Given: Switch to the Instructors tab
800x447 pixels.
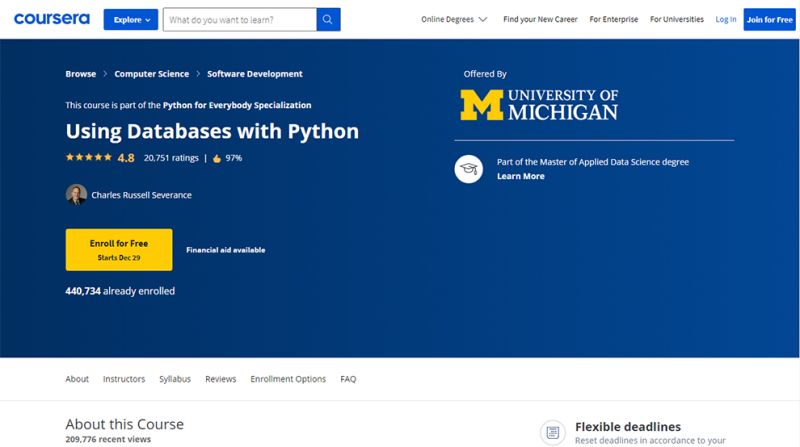Looking at the screenshot, I should point(124,379).
